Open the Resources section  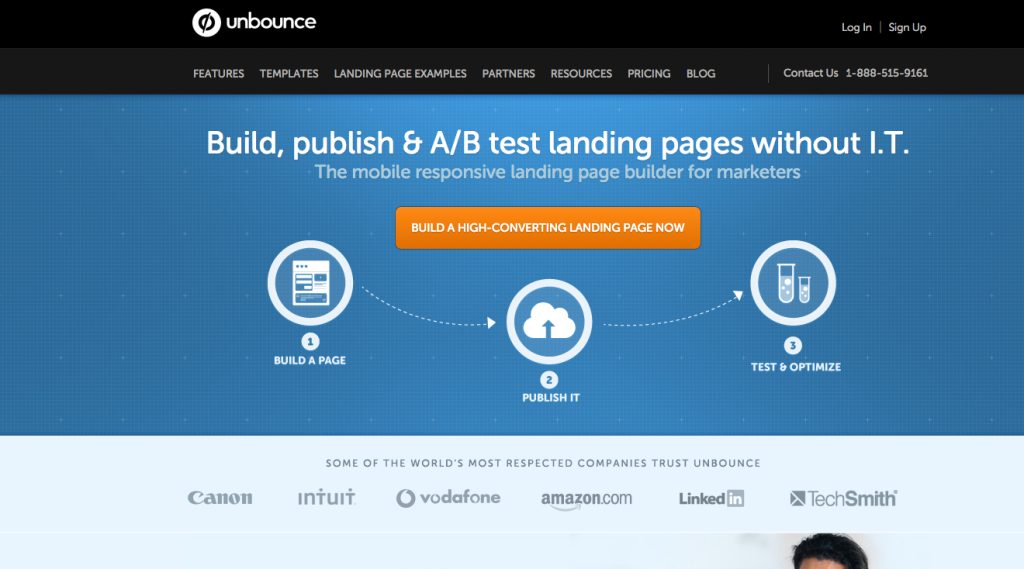coord(581,74)
